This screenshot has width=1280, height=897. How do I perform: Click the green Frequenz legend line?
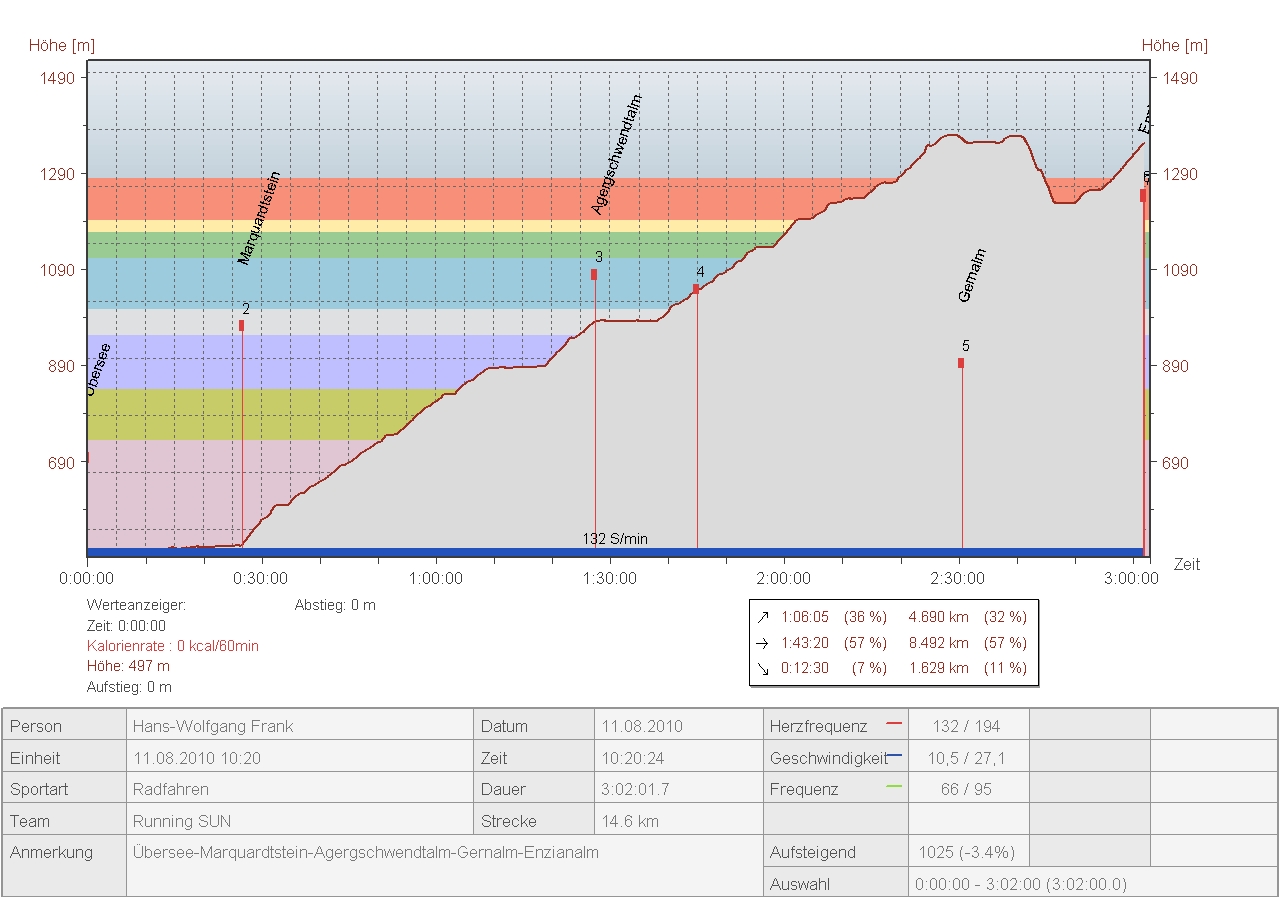(894, 787)
